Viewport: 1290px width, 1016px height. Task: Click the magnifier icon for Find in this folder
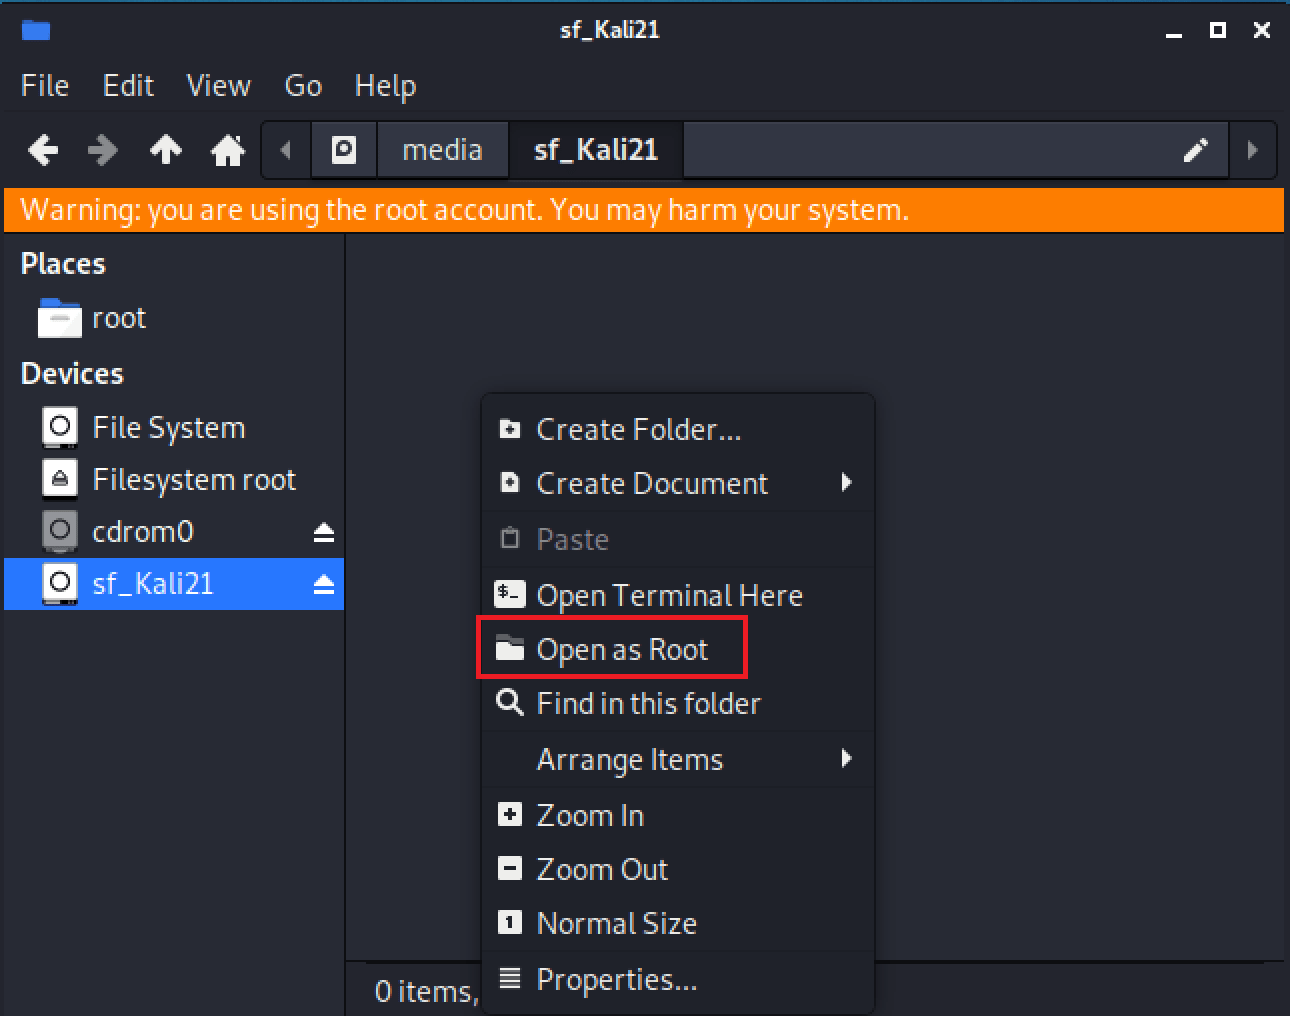click(509, 703)
